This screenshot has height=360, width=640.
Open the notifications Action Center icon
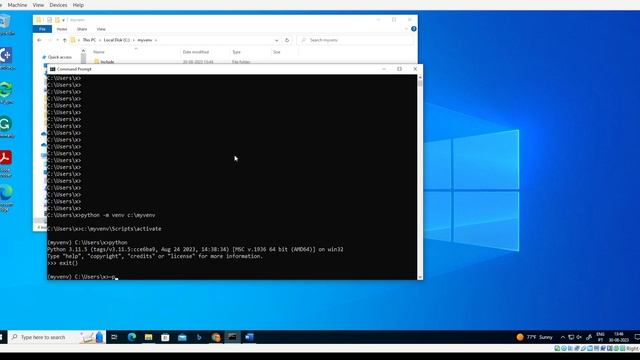(x=637, y=337)
